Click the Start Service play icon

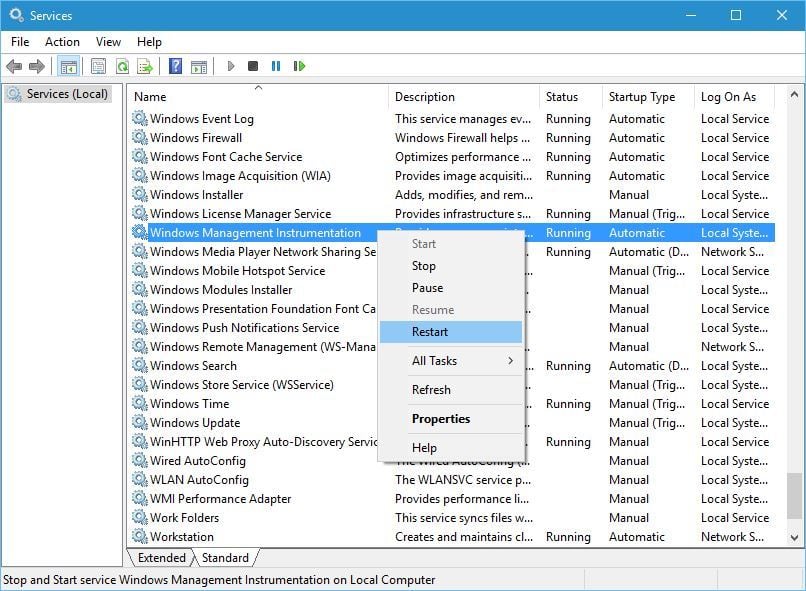coord(230,66)
